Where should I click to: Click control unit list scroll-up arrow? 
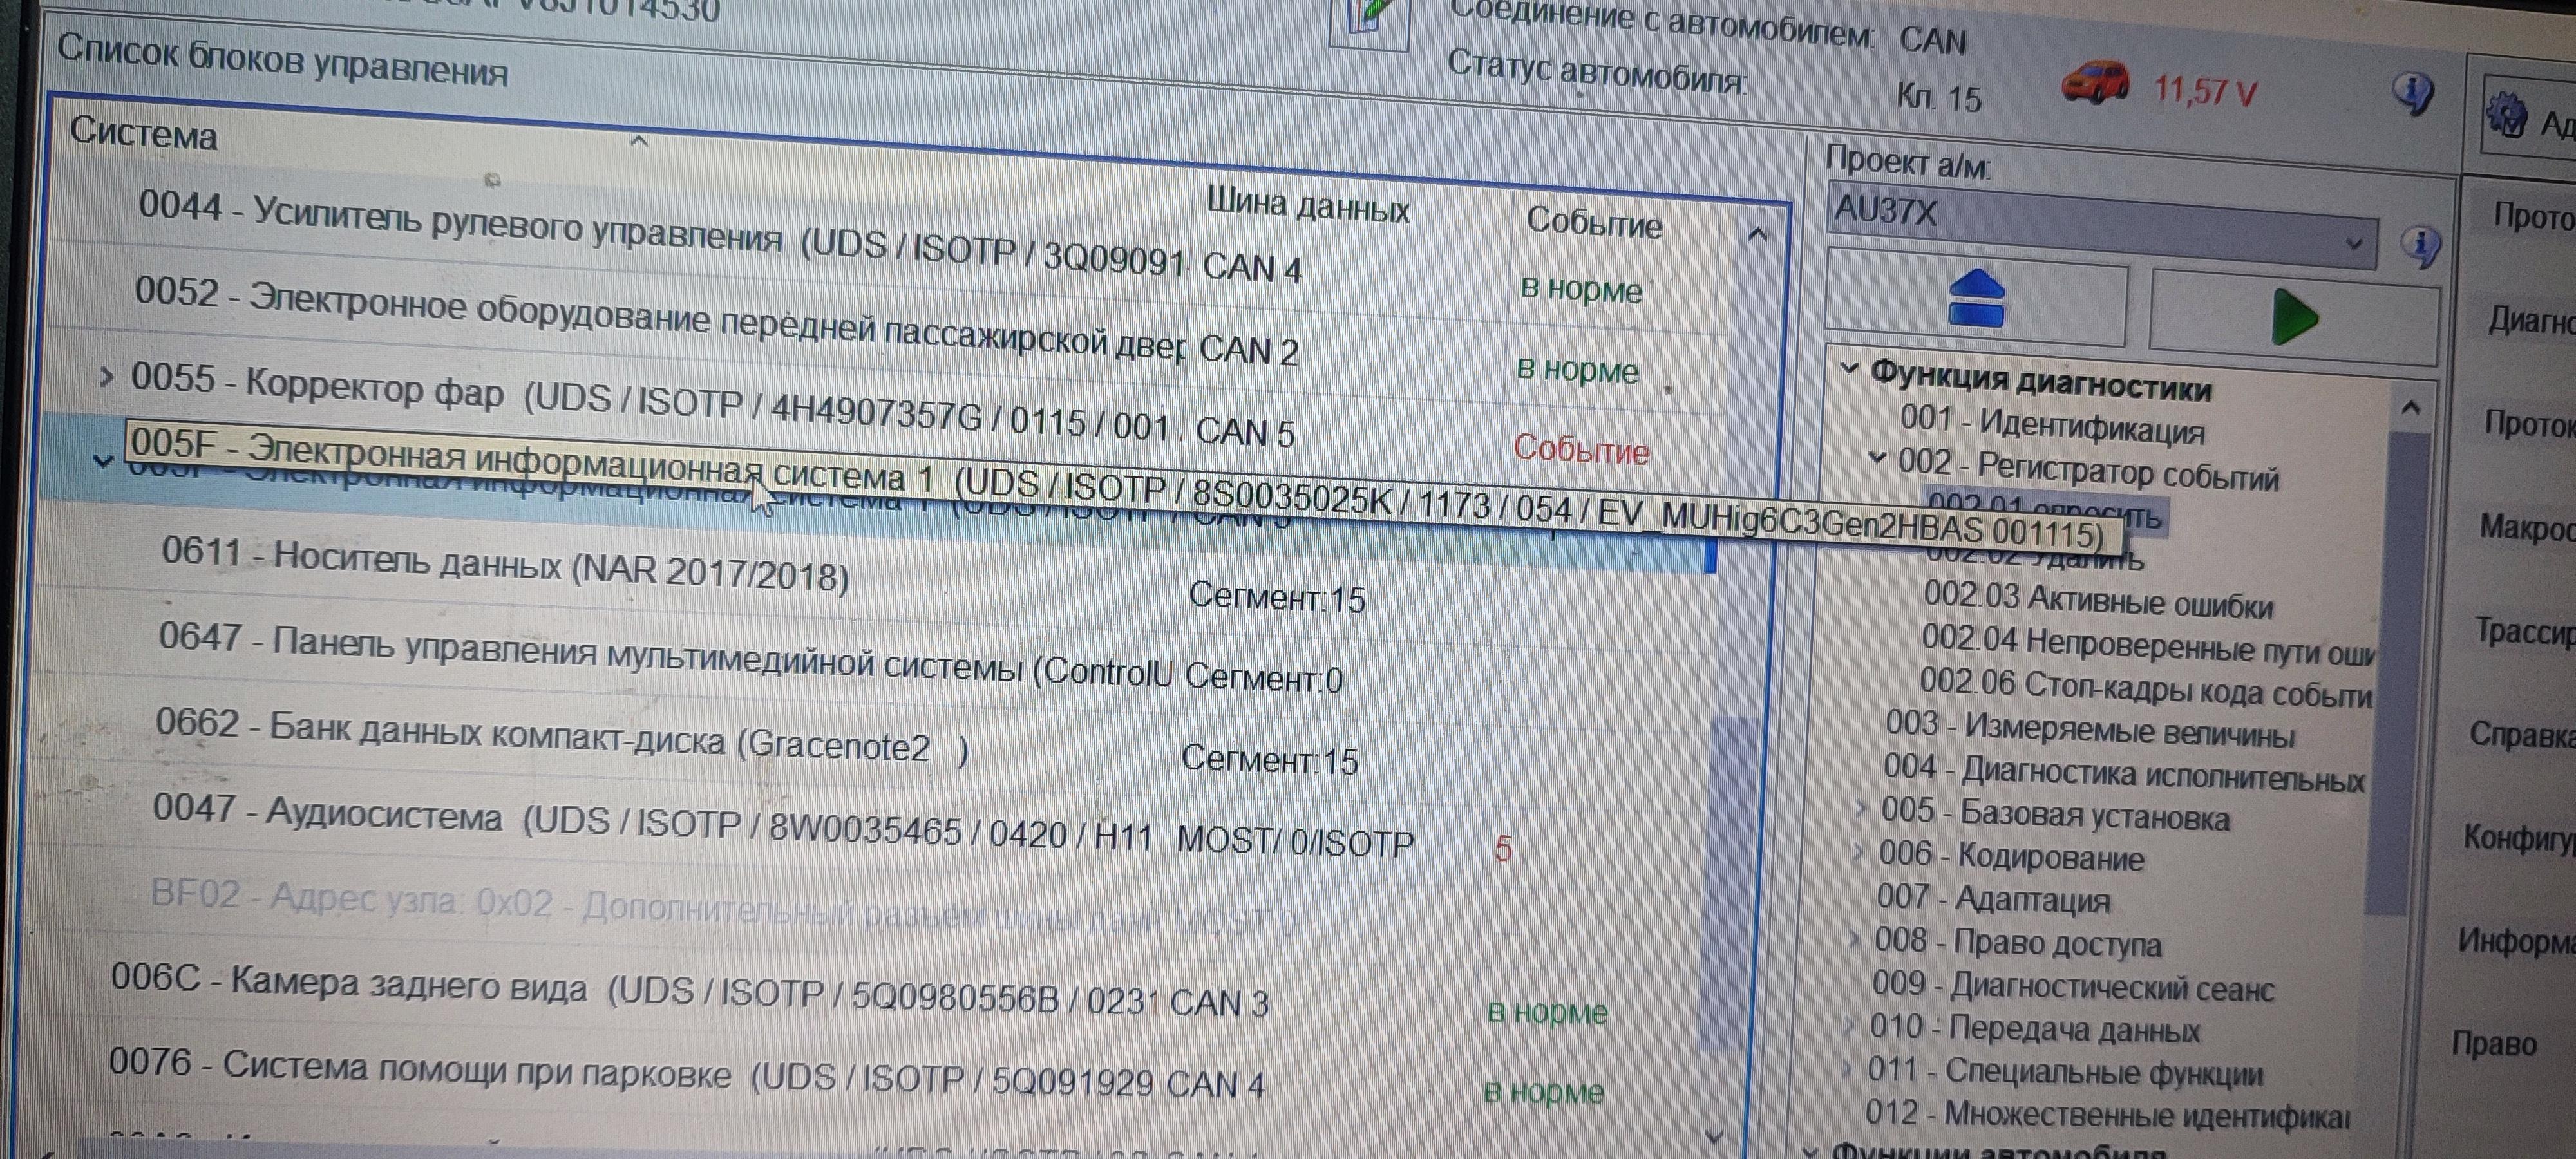pyautogui.click(x=1757, y=235)
